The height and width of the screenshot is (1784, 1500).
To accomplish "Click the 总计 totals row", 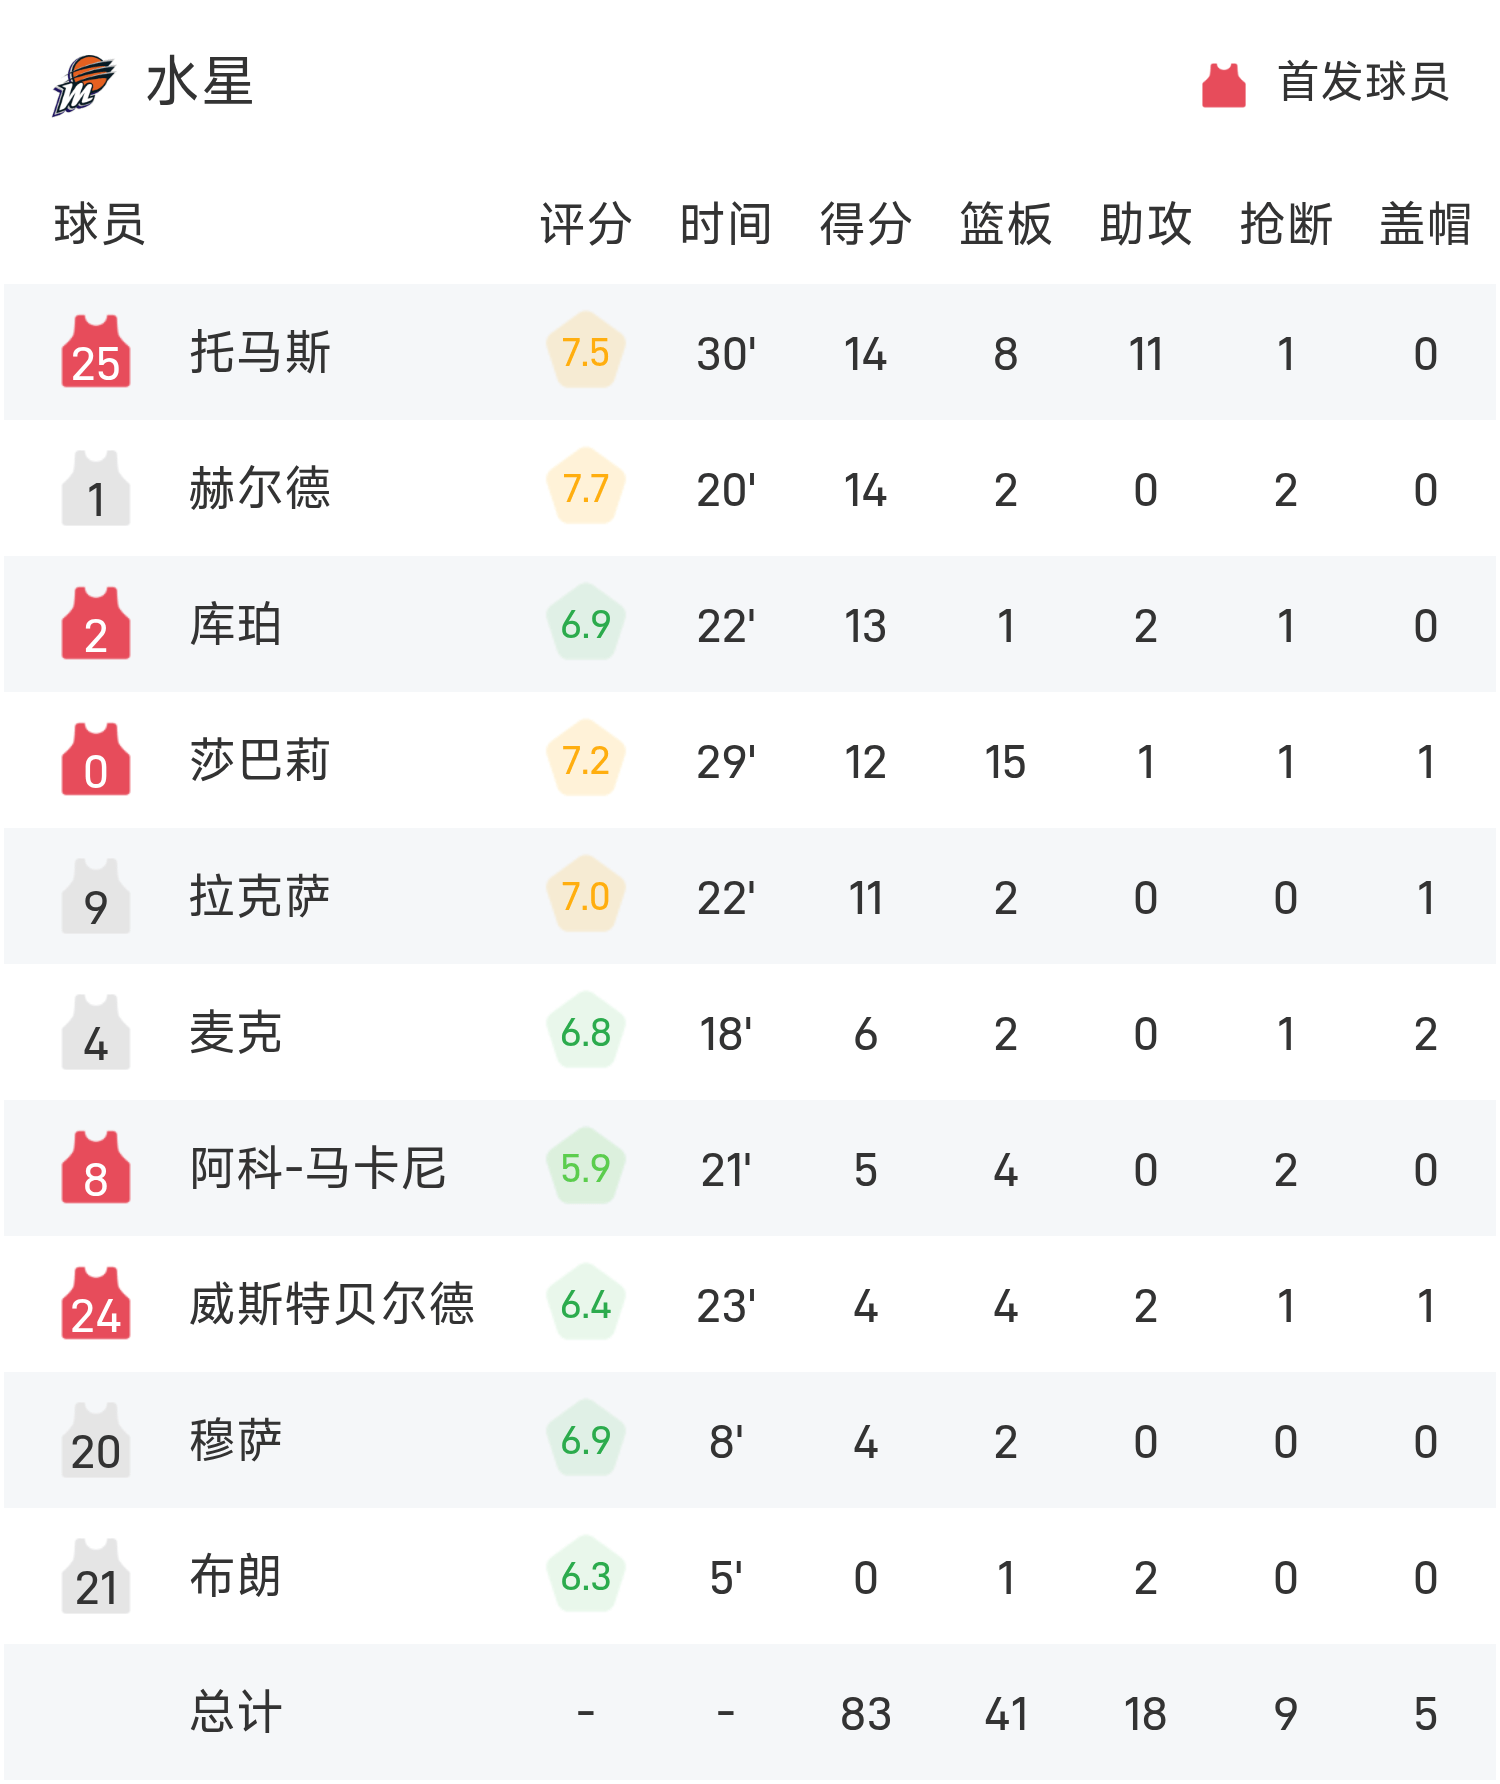I will click(x=750, y=1712).
